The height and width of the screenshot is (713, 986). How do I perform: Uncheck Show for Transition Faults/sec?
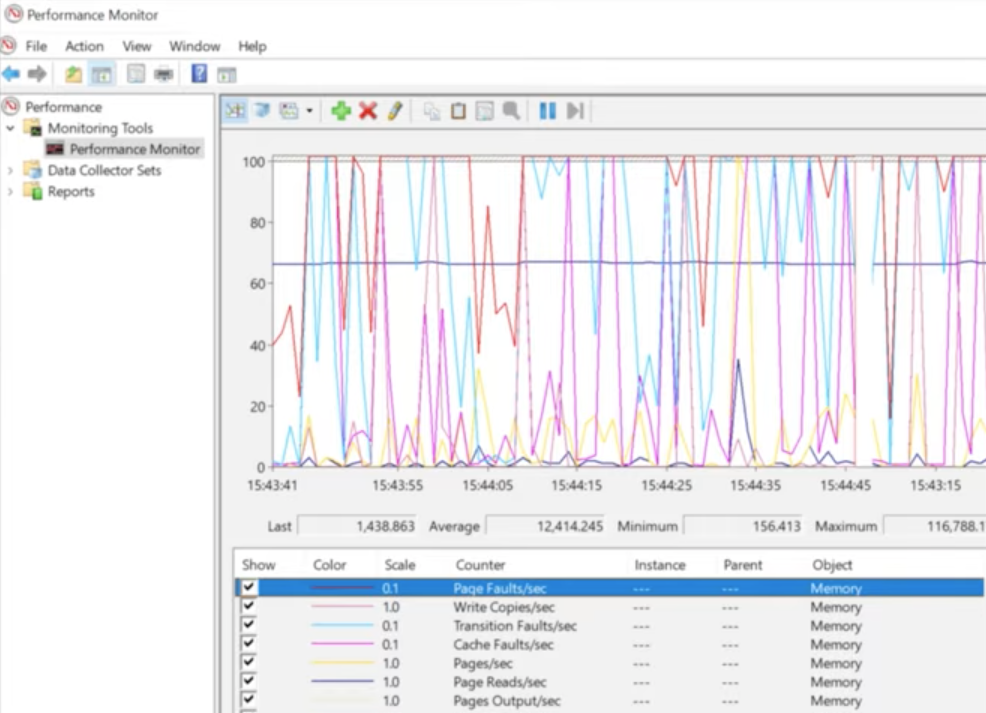pos(249,624)
